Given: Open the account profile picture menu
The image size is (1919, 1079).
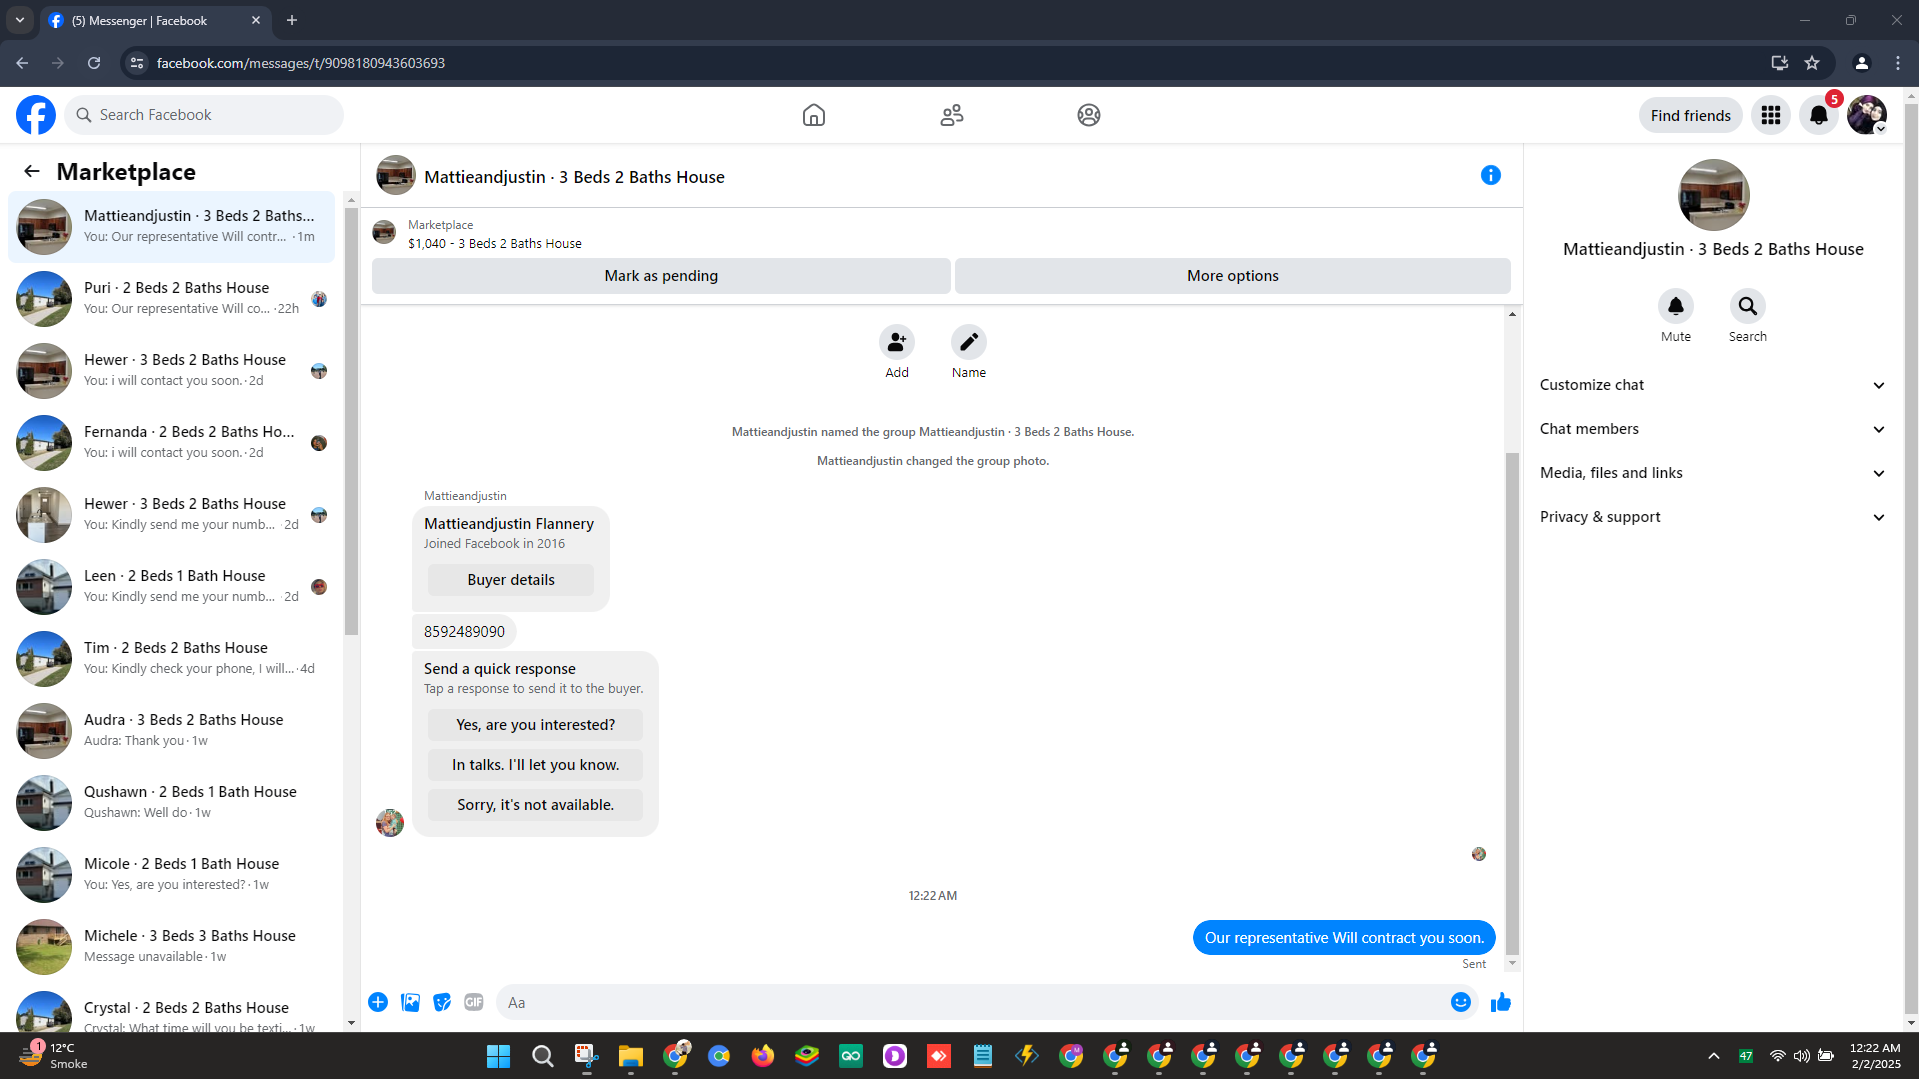Looking at the screenshot, I should click(1867, 115).
